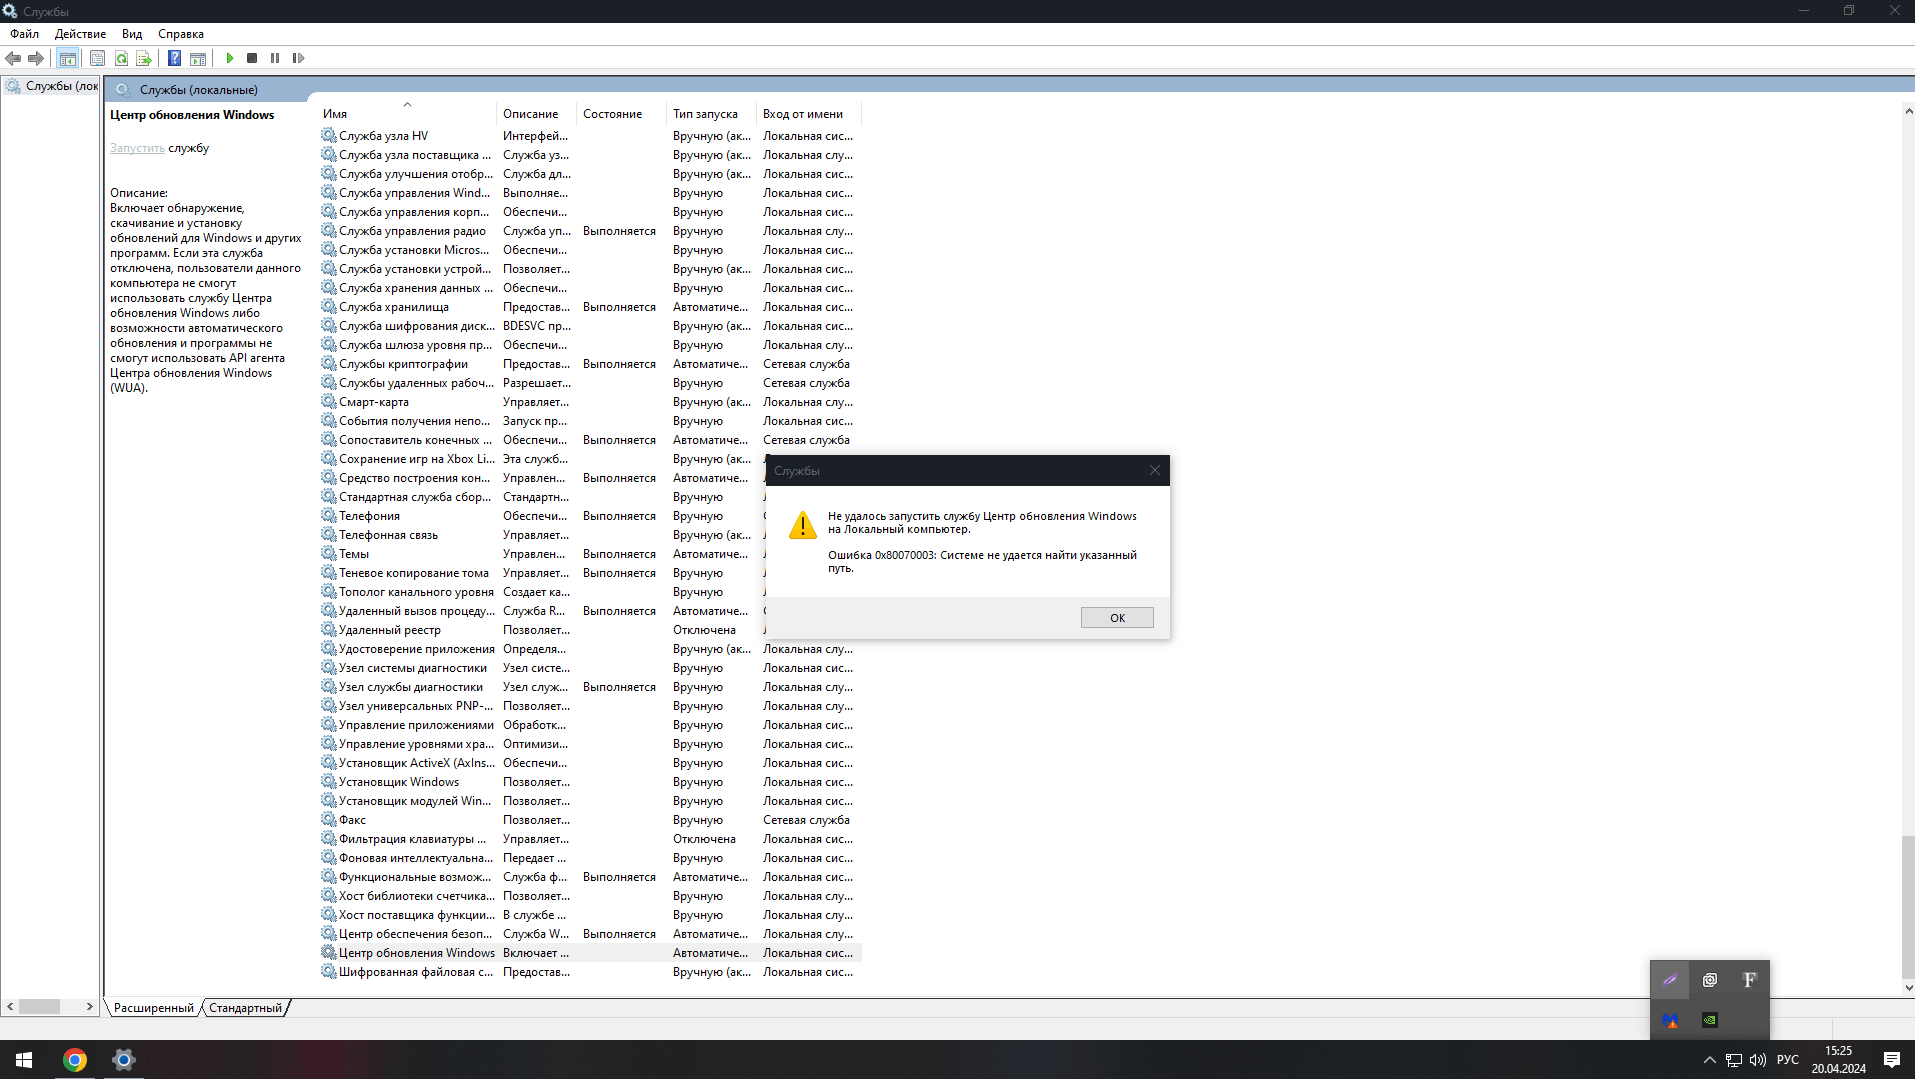
Task: Select the Центр обновления Windows row
Action: [590, 953]
